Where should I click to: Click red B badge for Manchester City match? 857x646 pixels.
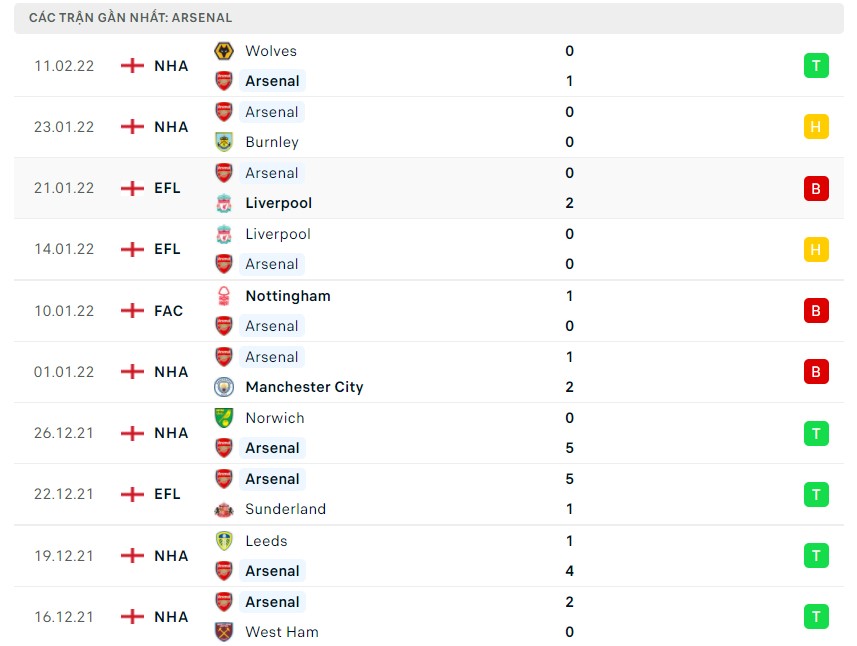(816, 372)
